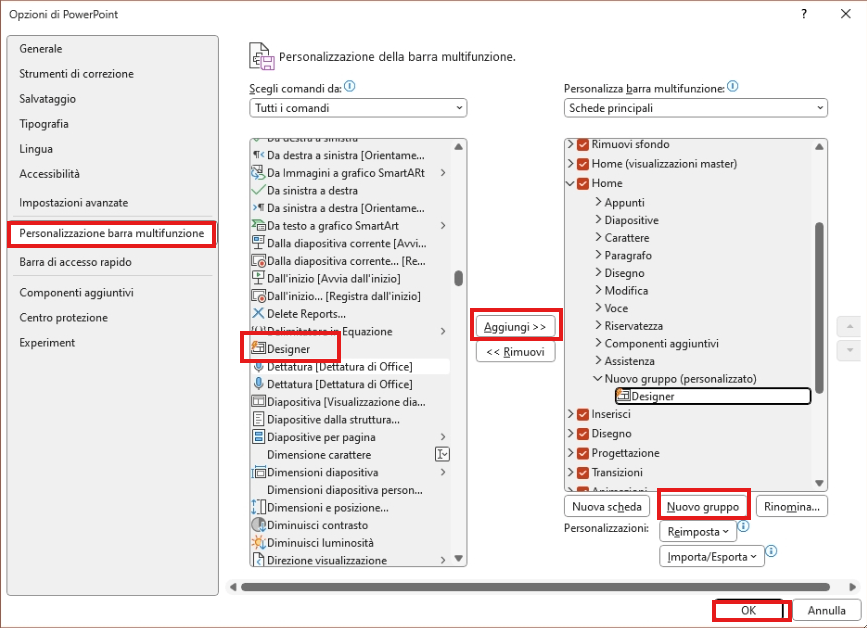Collapse Nuovo gruppo (personalizzato)
867x628 pixels.
(x=598, y=378)
